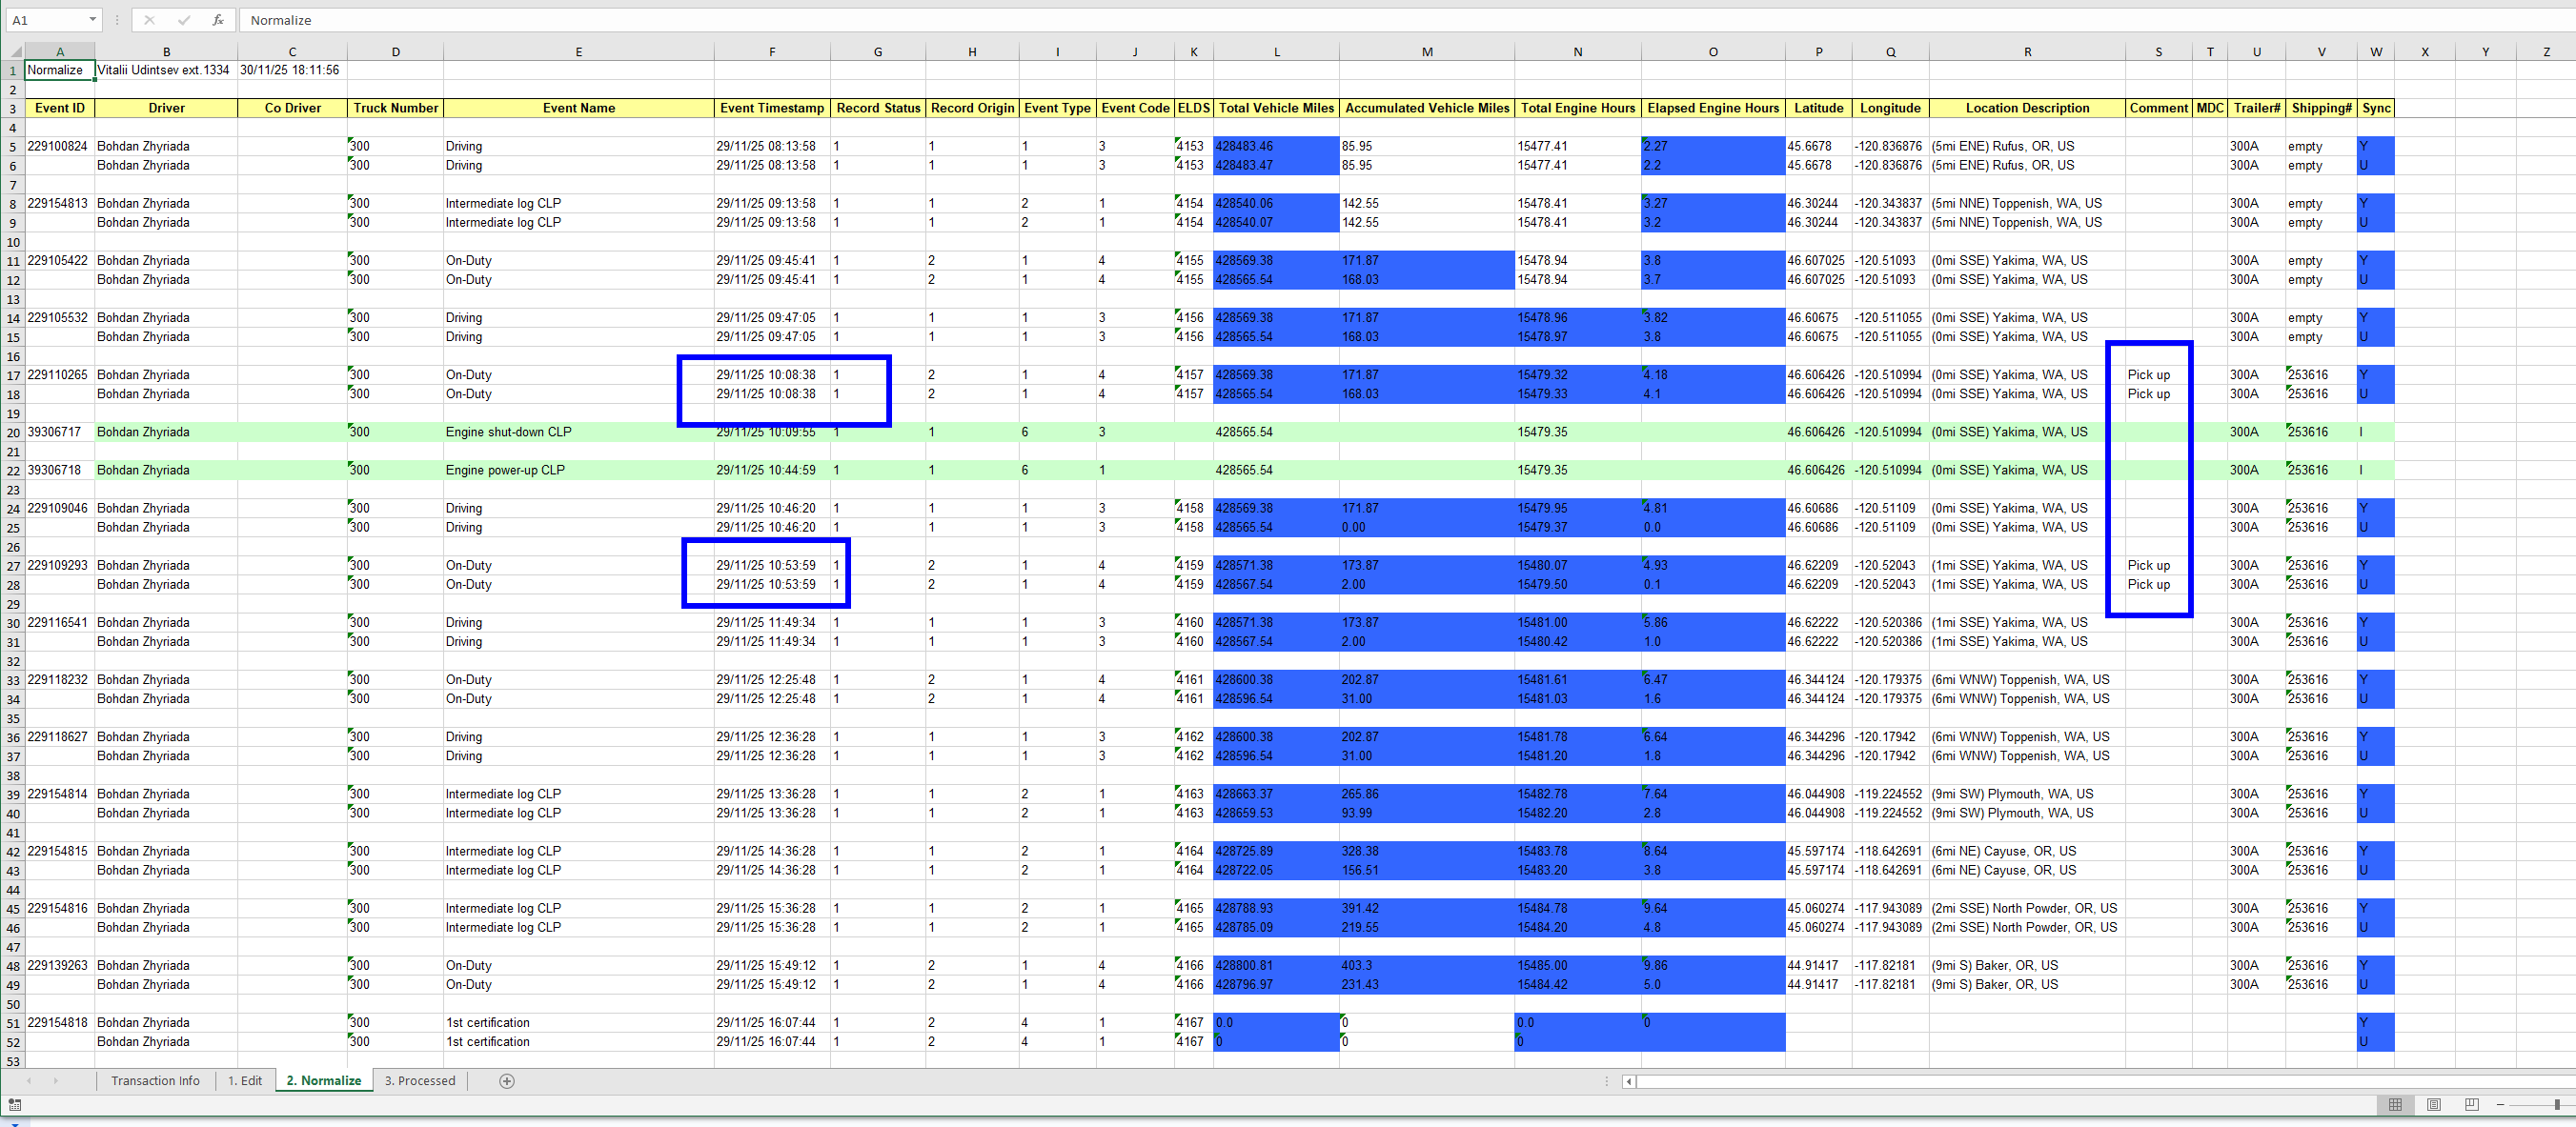
Task: Click the macro recording status bar icon
Action: tap(15, 1105)
